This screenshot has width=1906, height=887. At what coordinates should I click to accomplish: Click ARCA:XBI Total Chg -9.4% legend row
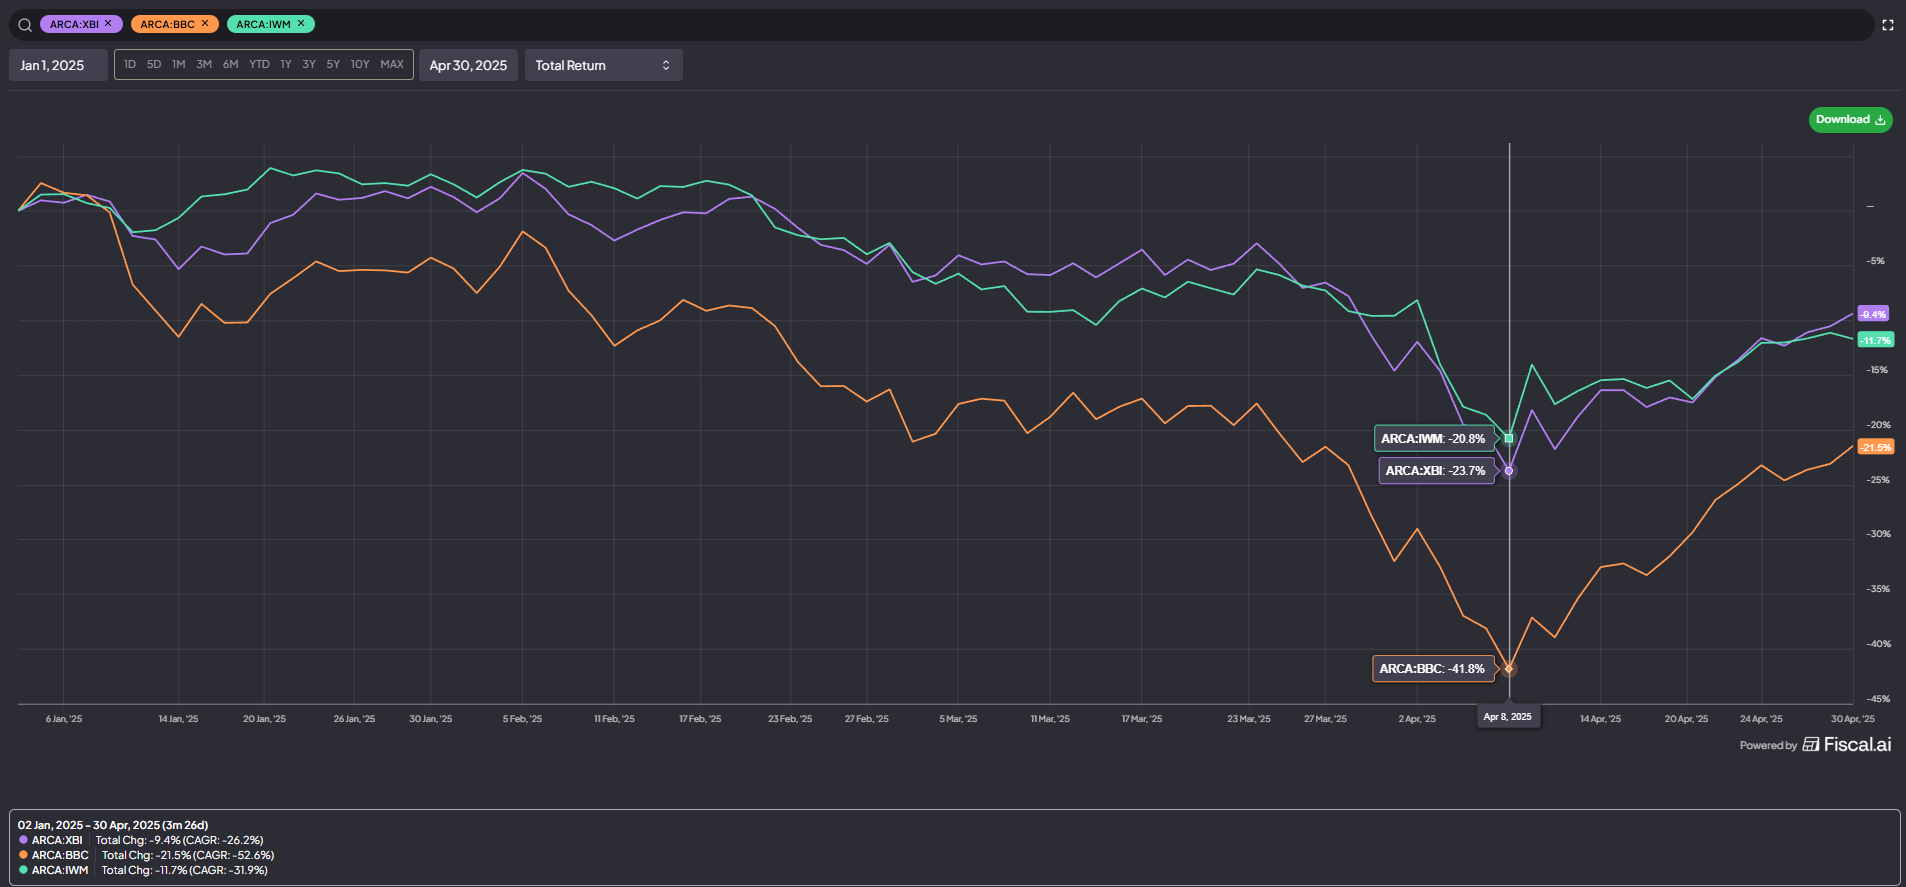coord(141,840)
